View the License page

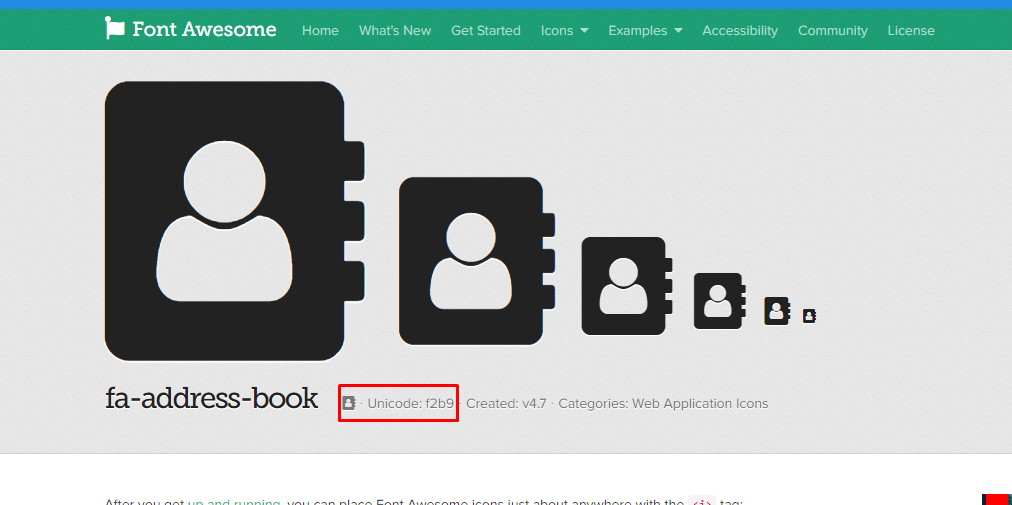[911, 30]
